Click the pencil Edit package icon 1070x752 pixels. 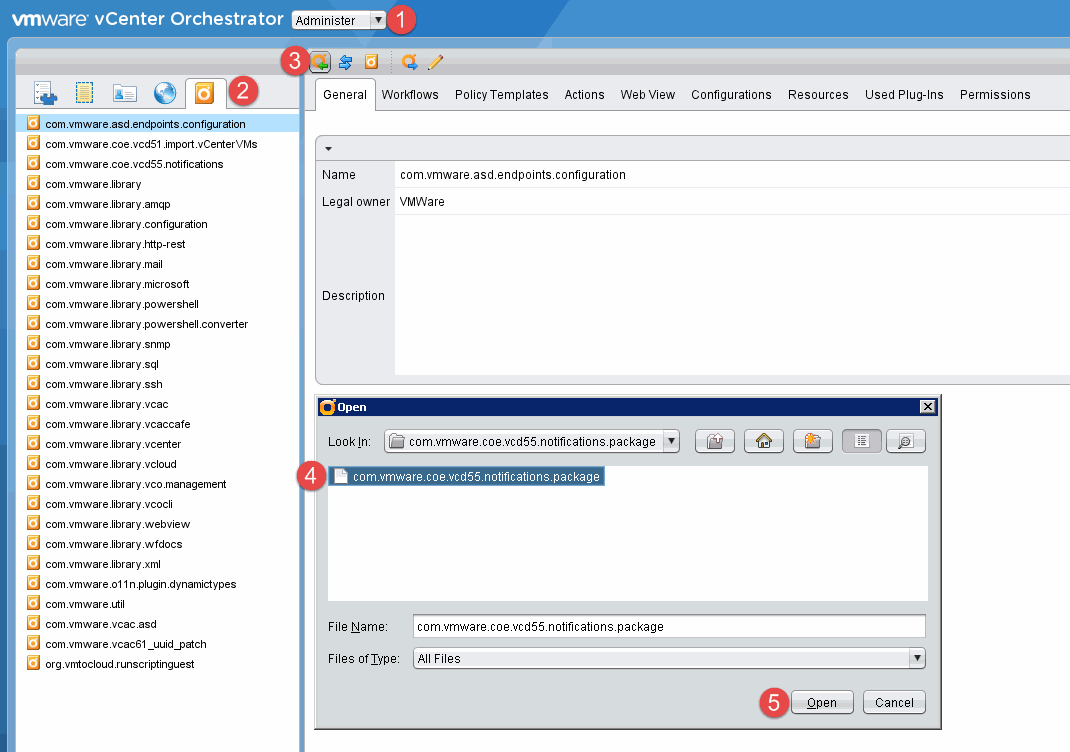click(x=435, y=62)
